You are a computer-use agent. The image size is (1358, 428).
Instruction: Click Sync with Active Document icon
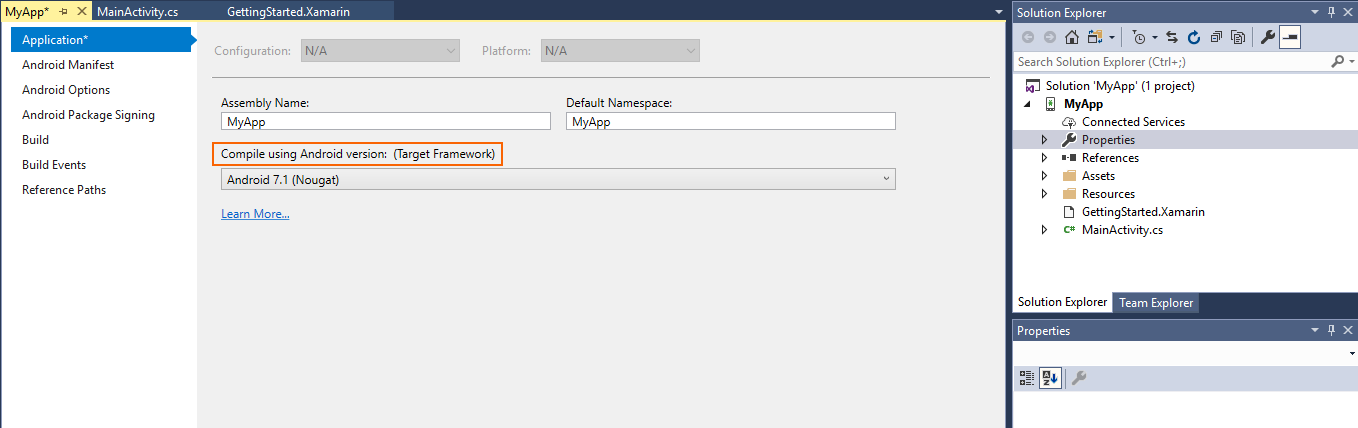[x=1173, y=37]
